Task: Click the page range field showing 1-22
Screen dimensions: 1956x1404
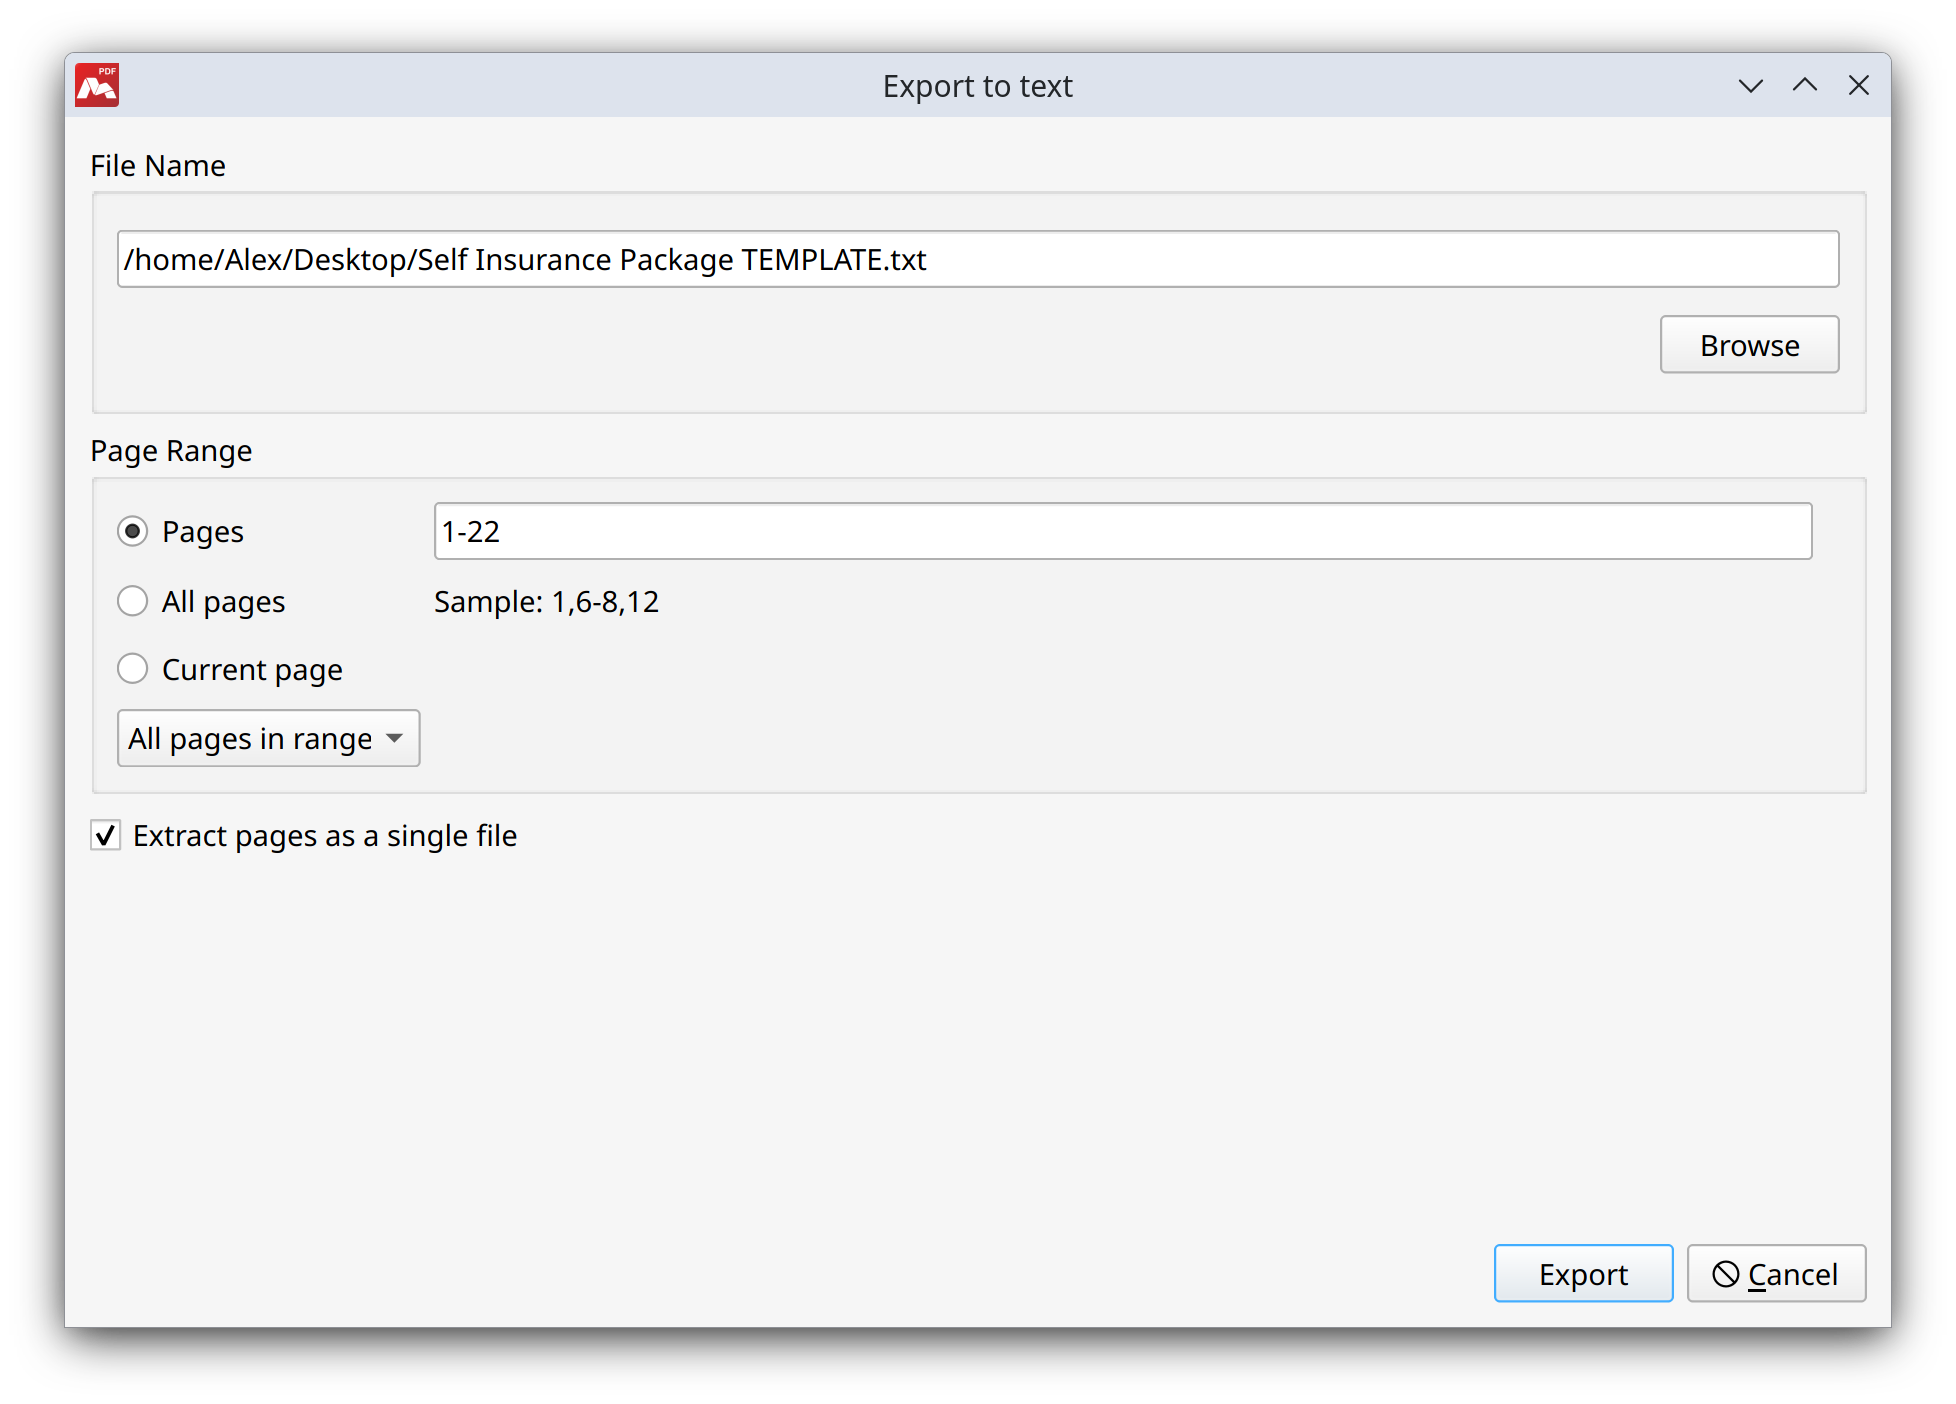Action: (x=1121, y=531)
